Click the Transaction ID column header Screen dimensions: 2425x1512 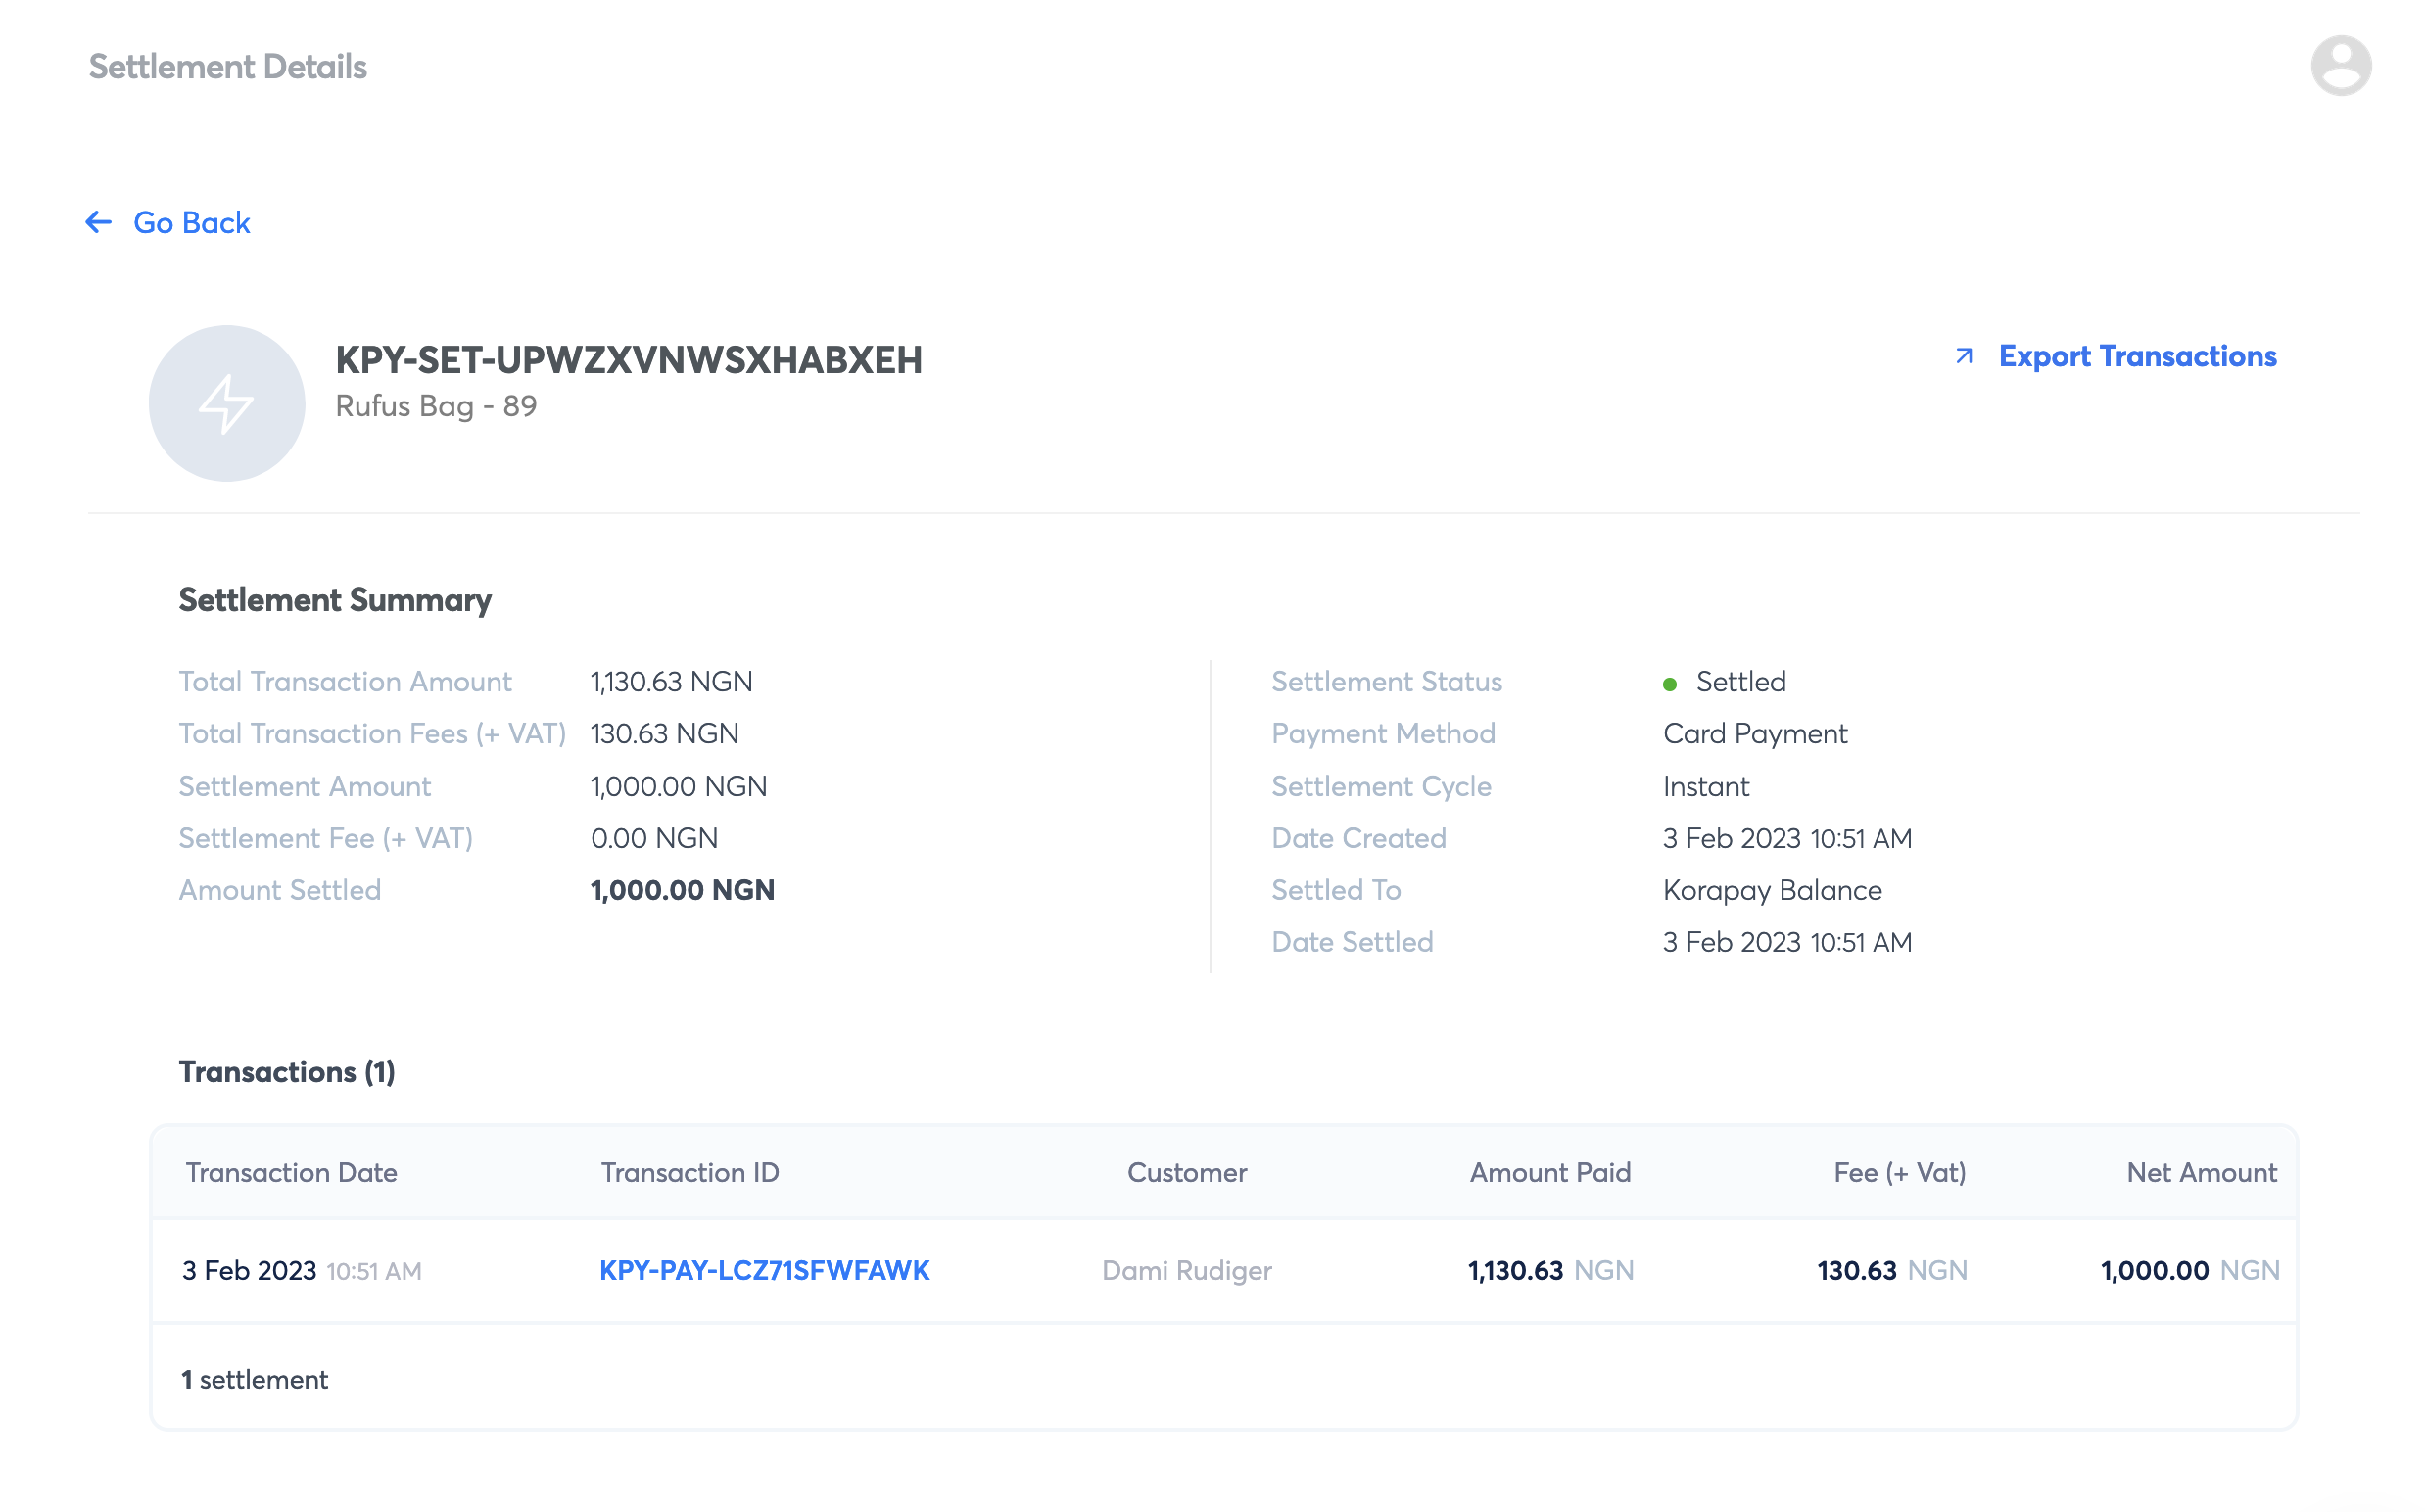(x=689, y=1172)
